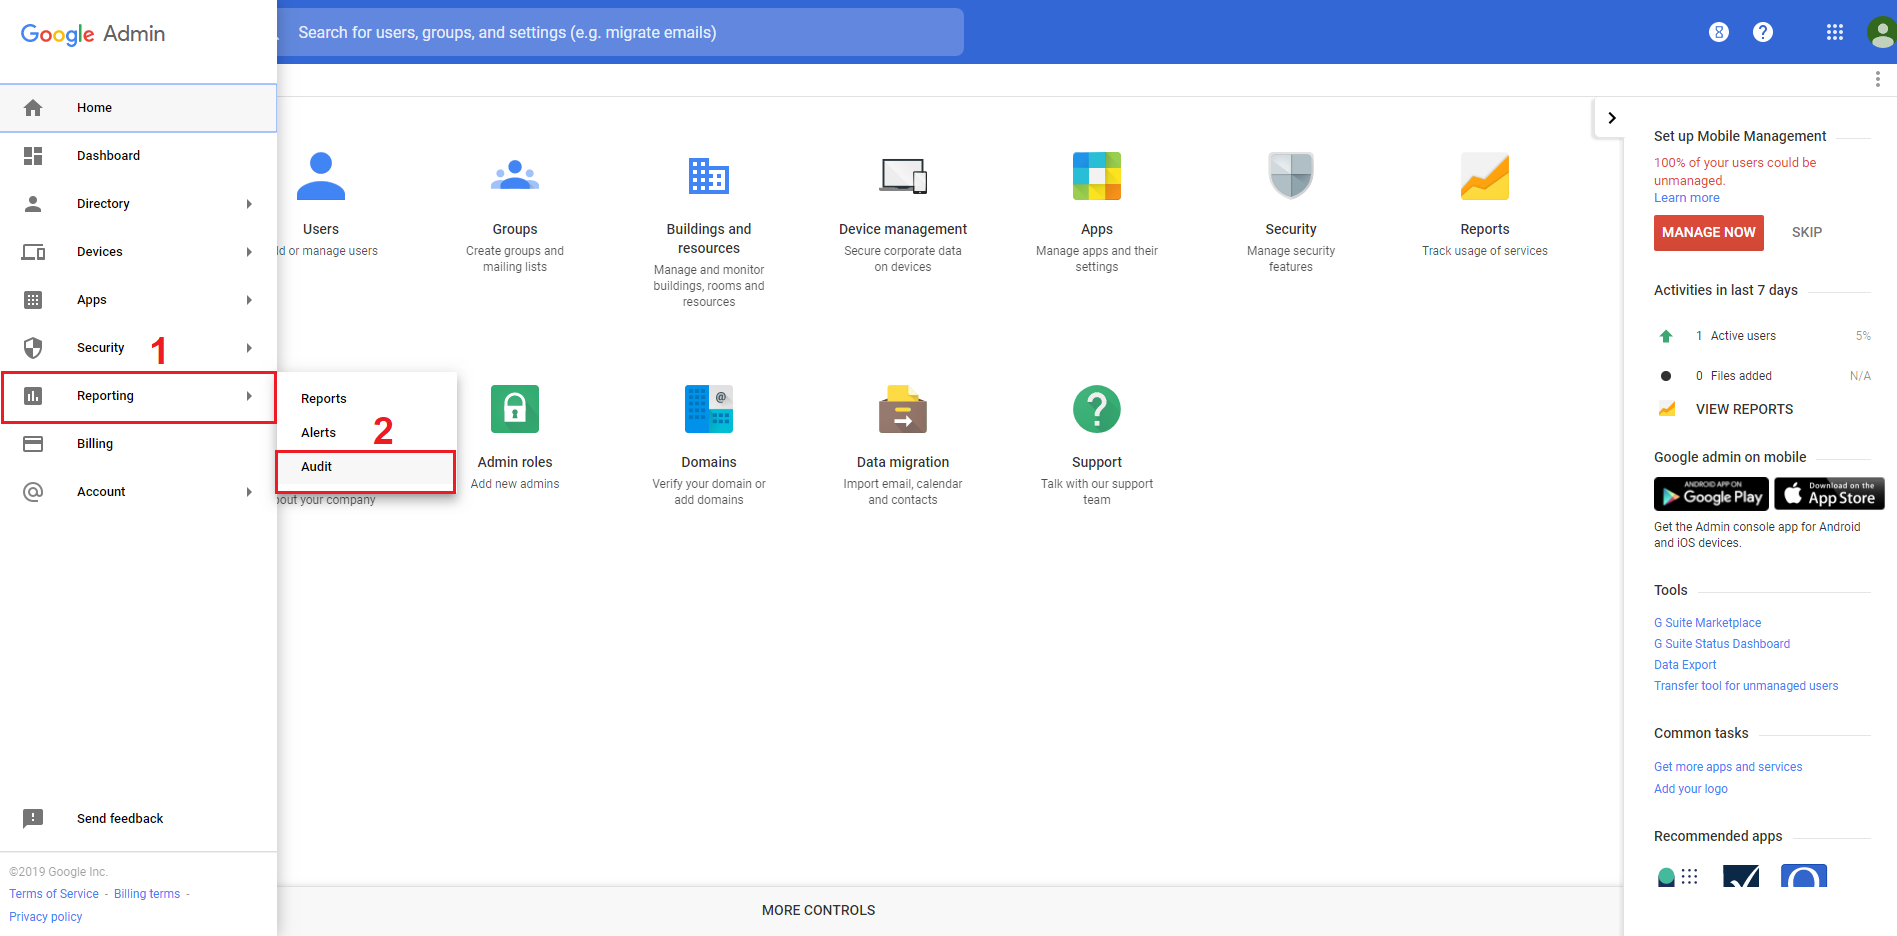Download from the App Store badge

[1829, 494]
